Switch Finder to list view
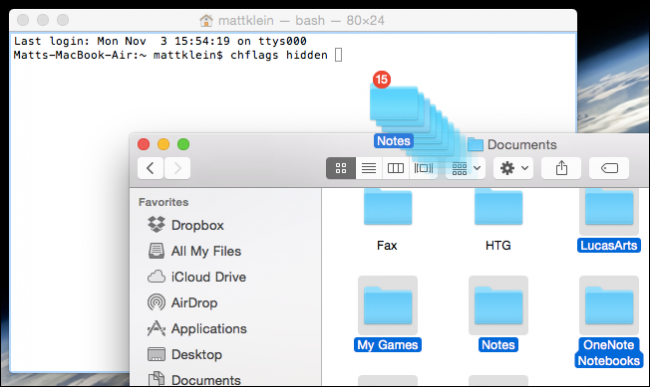 tap(369, 168)
